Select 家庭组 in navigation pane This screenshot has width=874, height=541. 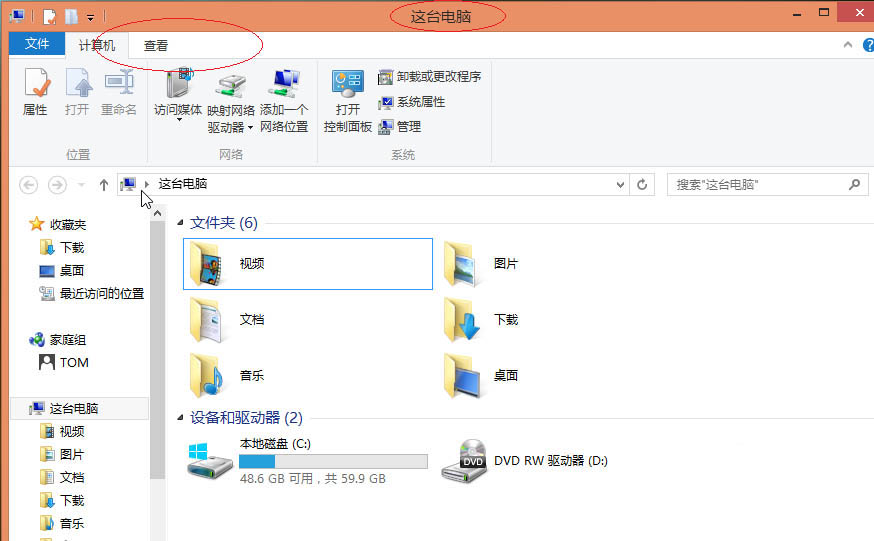coord(67,340)
